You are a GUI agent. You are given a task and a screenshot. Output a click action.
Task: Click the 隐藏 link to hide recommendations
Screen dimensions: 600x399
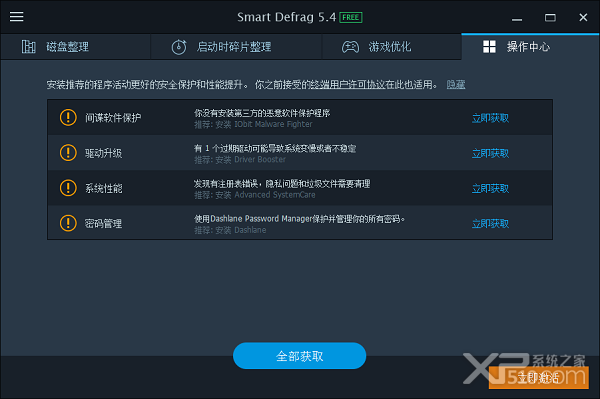click(456, 85)
